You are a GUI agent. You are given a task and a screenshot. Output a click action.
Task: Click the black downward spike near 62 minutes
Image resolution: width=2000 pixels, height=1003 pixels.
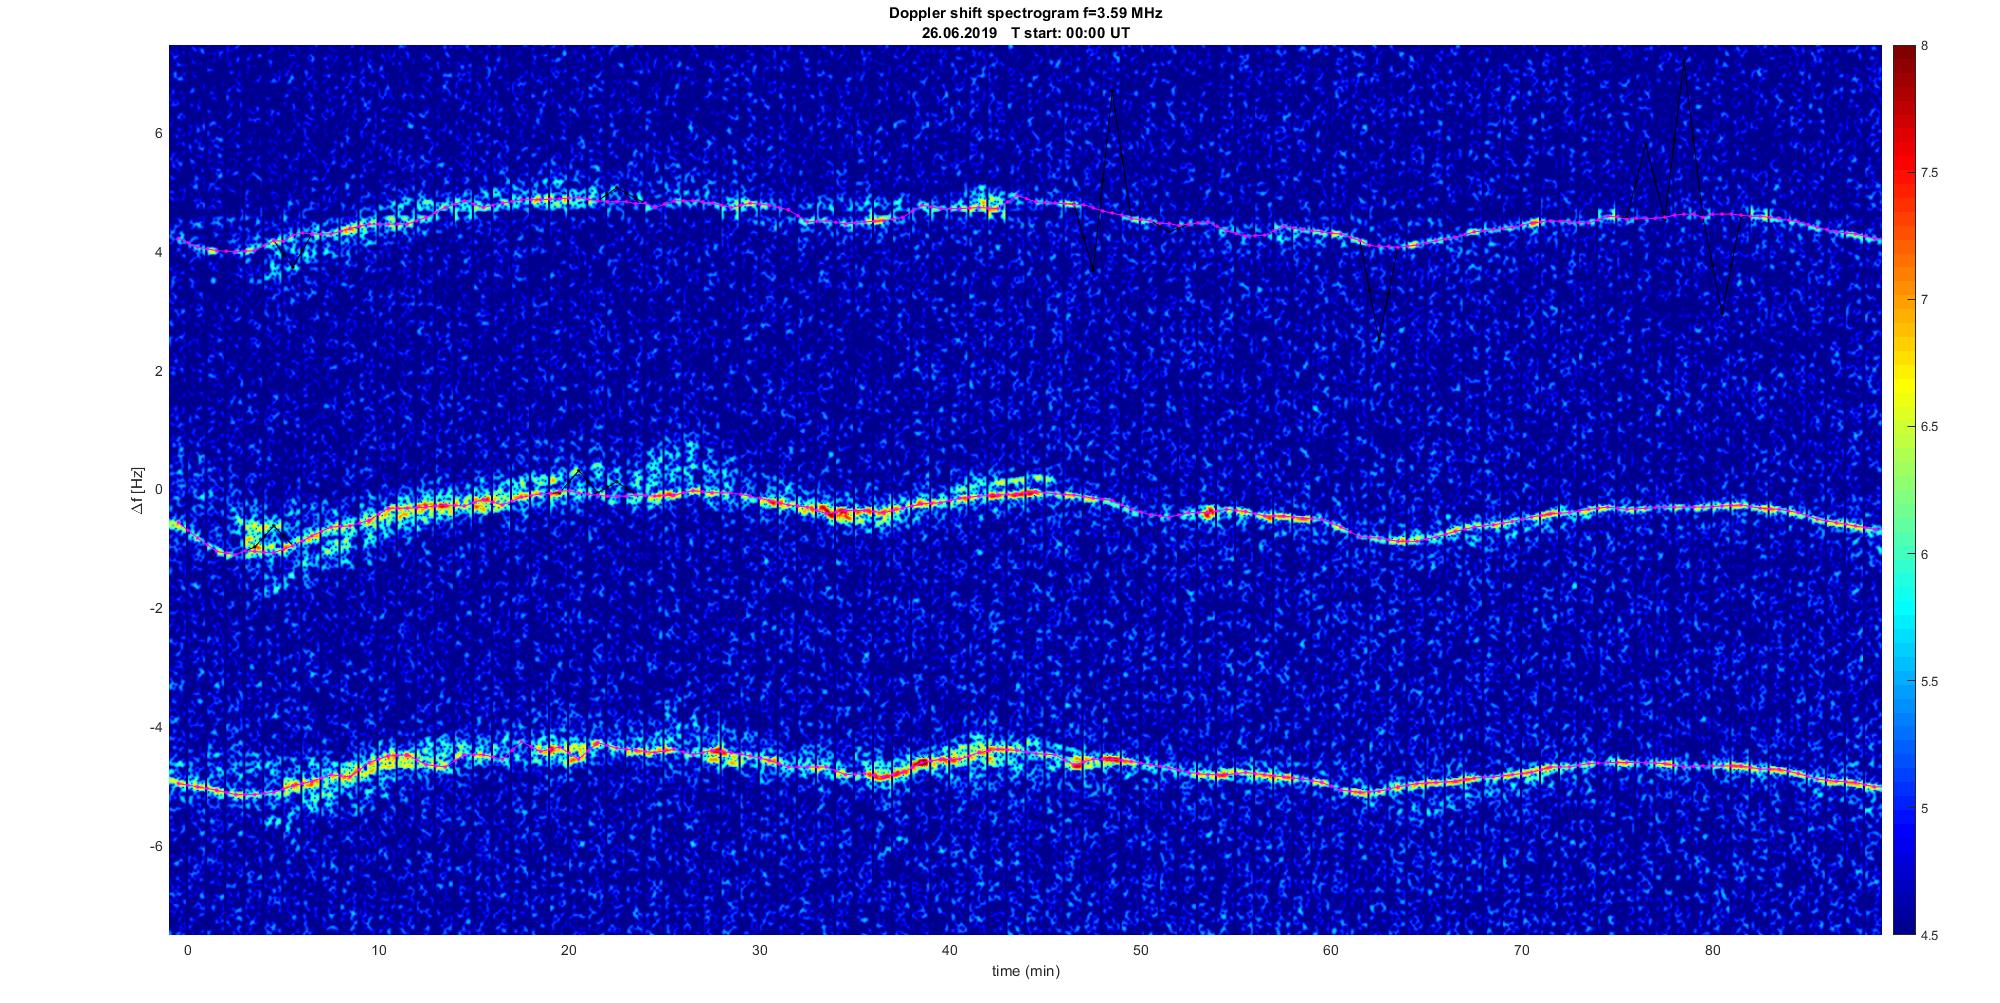pos(1378,344)
